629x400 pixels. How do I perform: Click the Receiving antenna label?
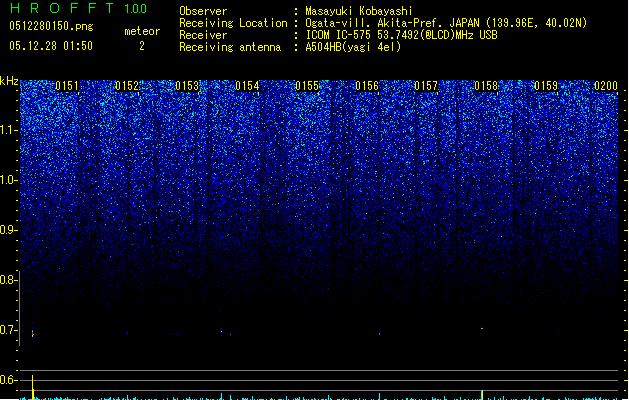230,47
